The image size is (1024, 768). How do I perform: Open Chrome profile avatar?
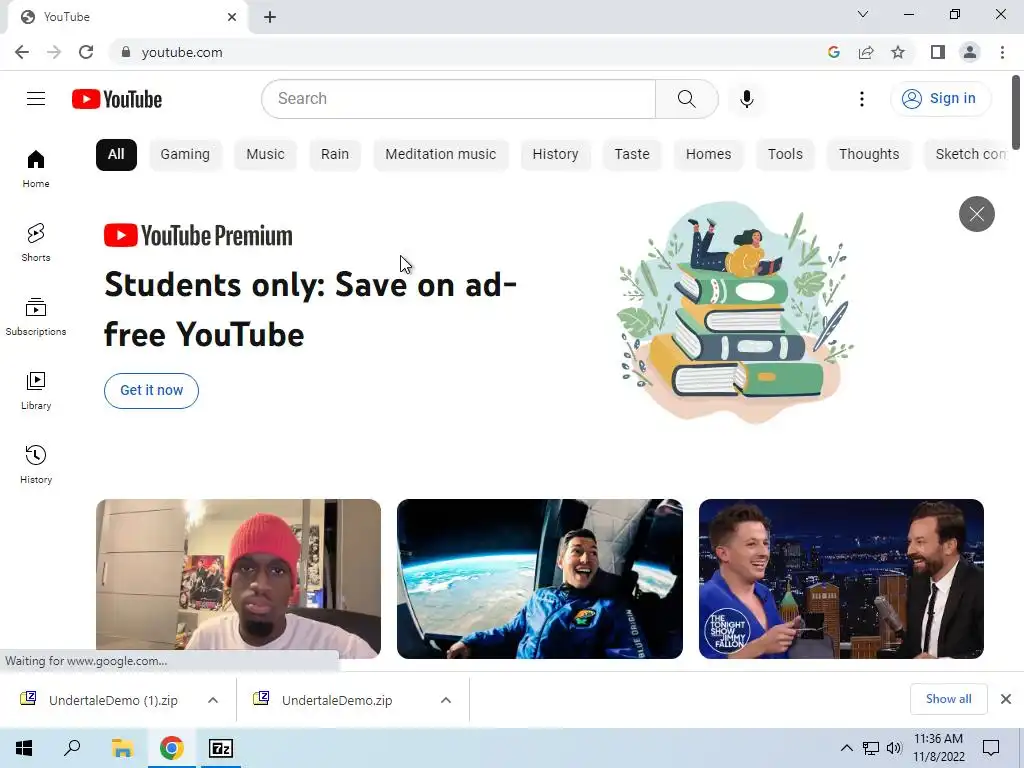tap(970, 52)
